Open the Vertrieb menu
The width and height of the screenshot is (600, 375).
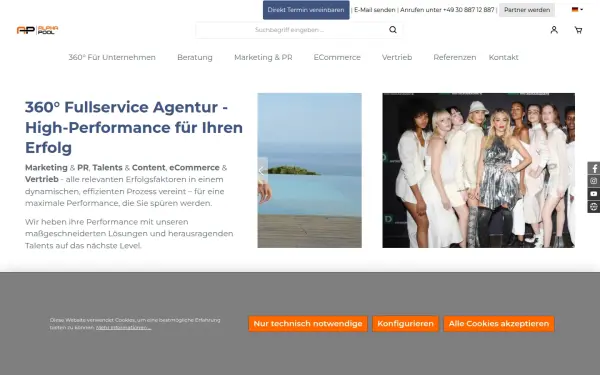(x=397, y=57)
